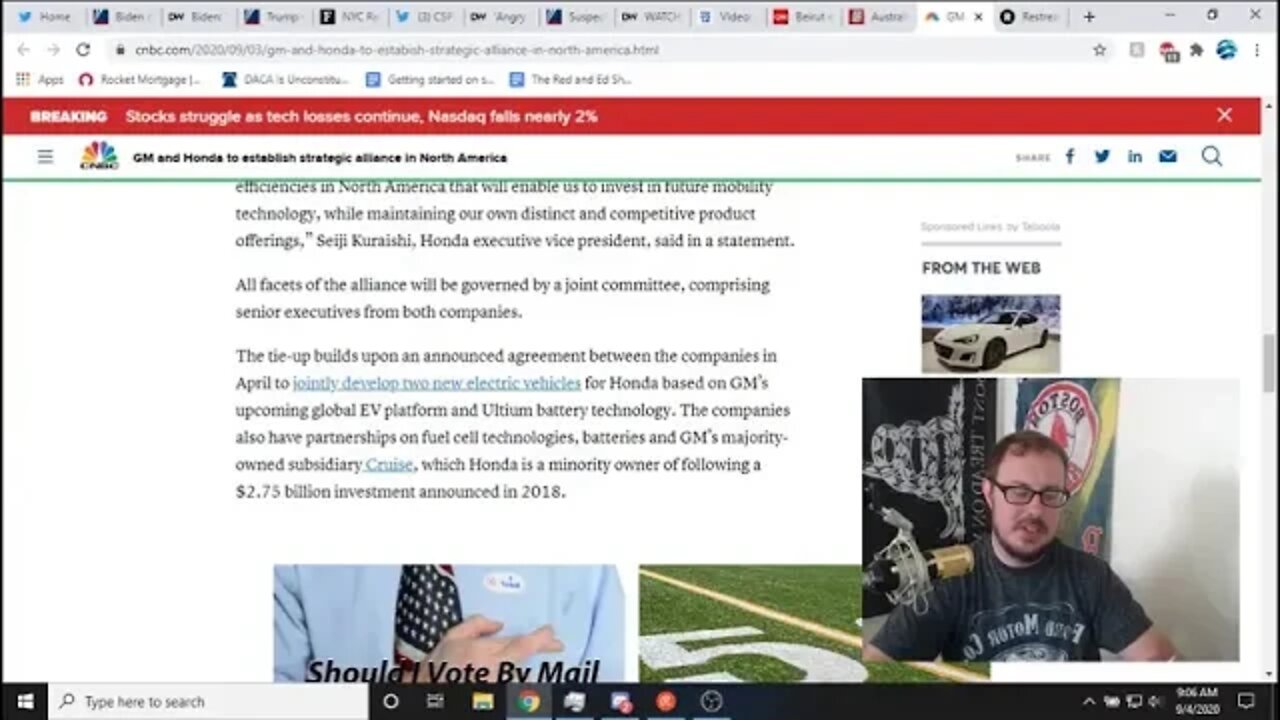Open a new browser tab
Screen dimensions: 1280x720
[x=1089, y=16]
